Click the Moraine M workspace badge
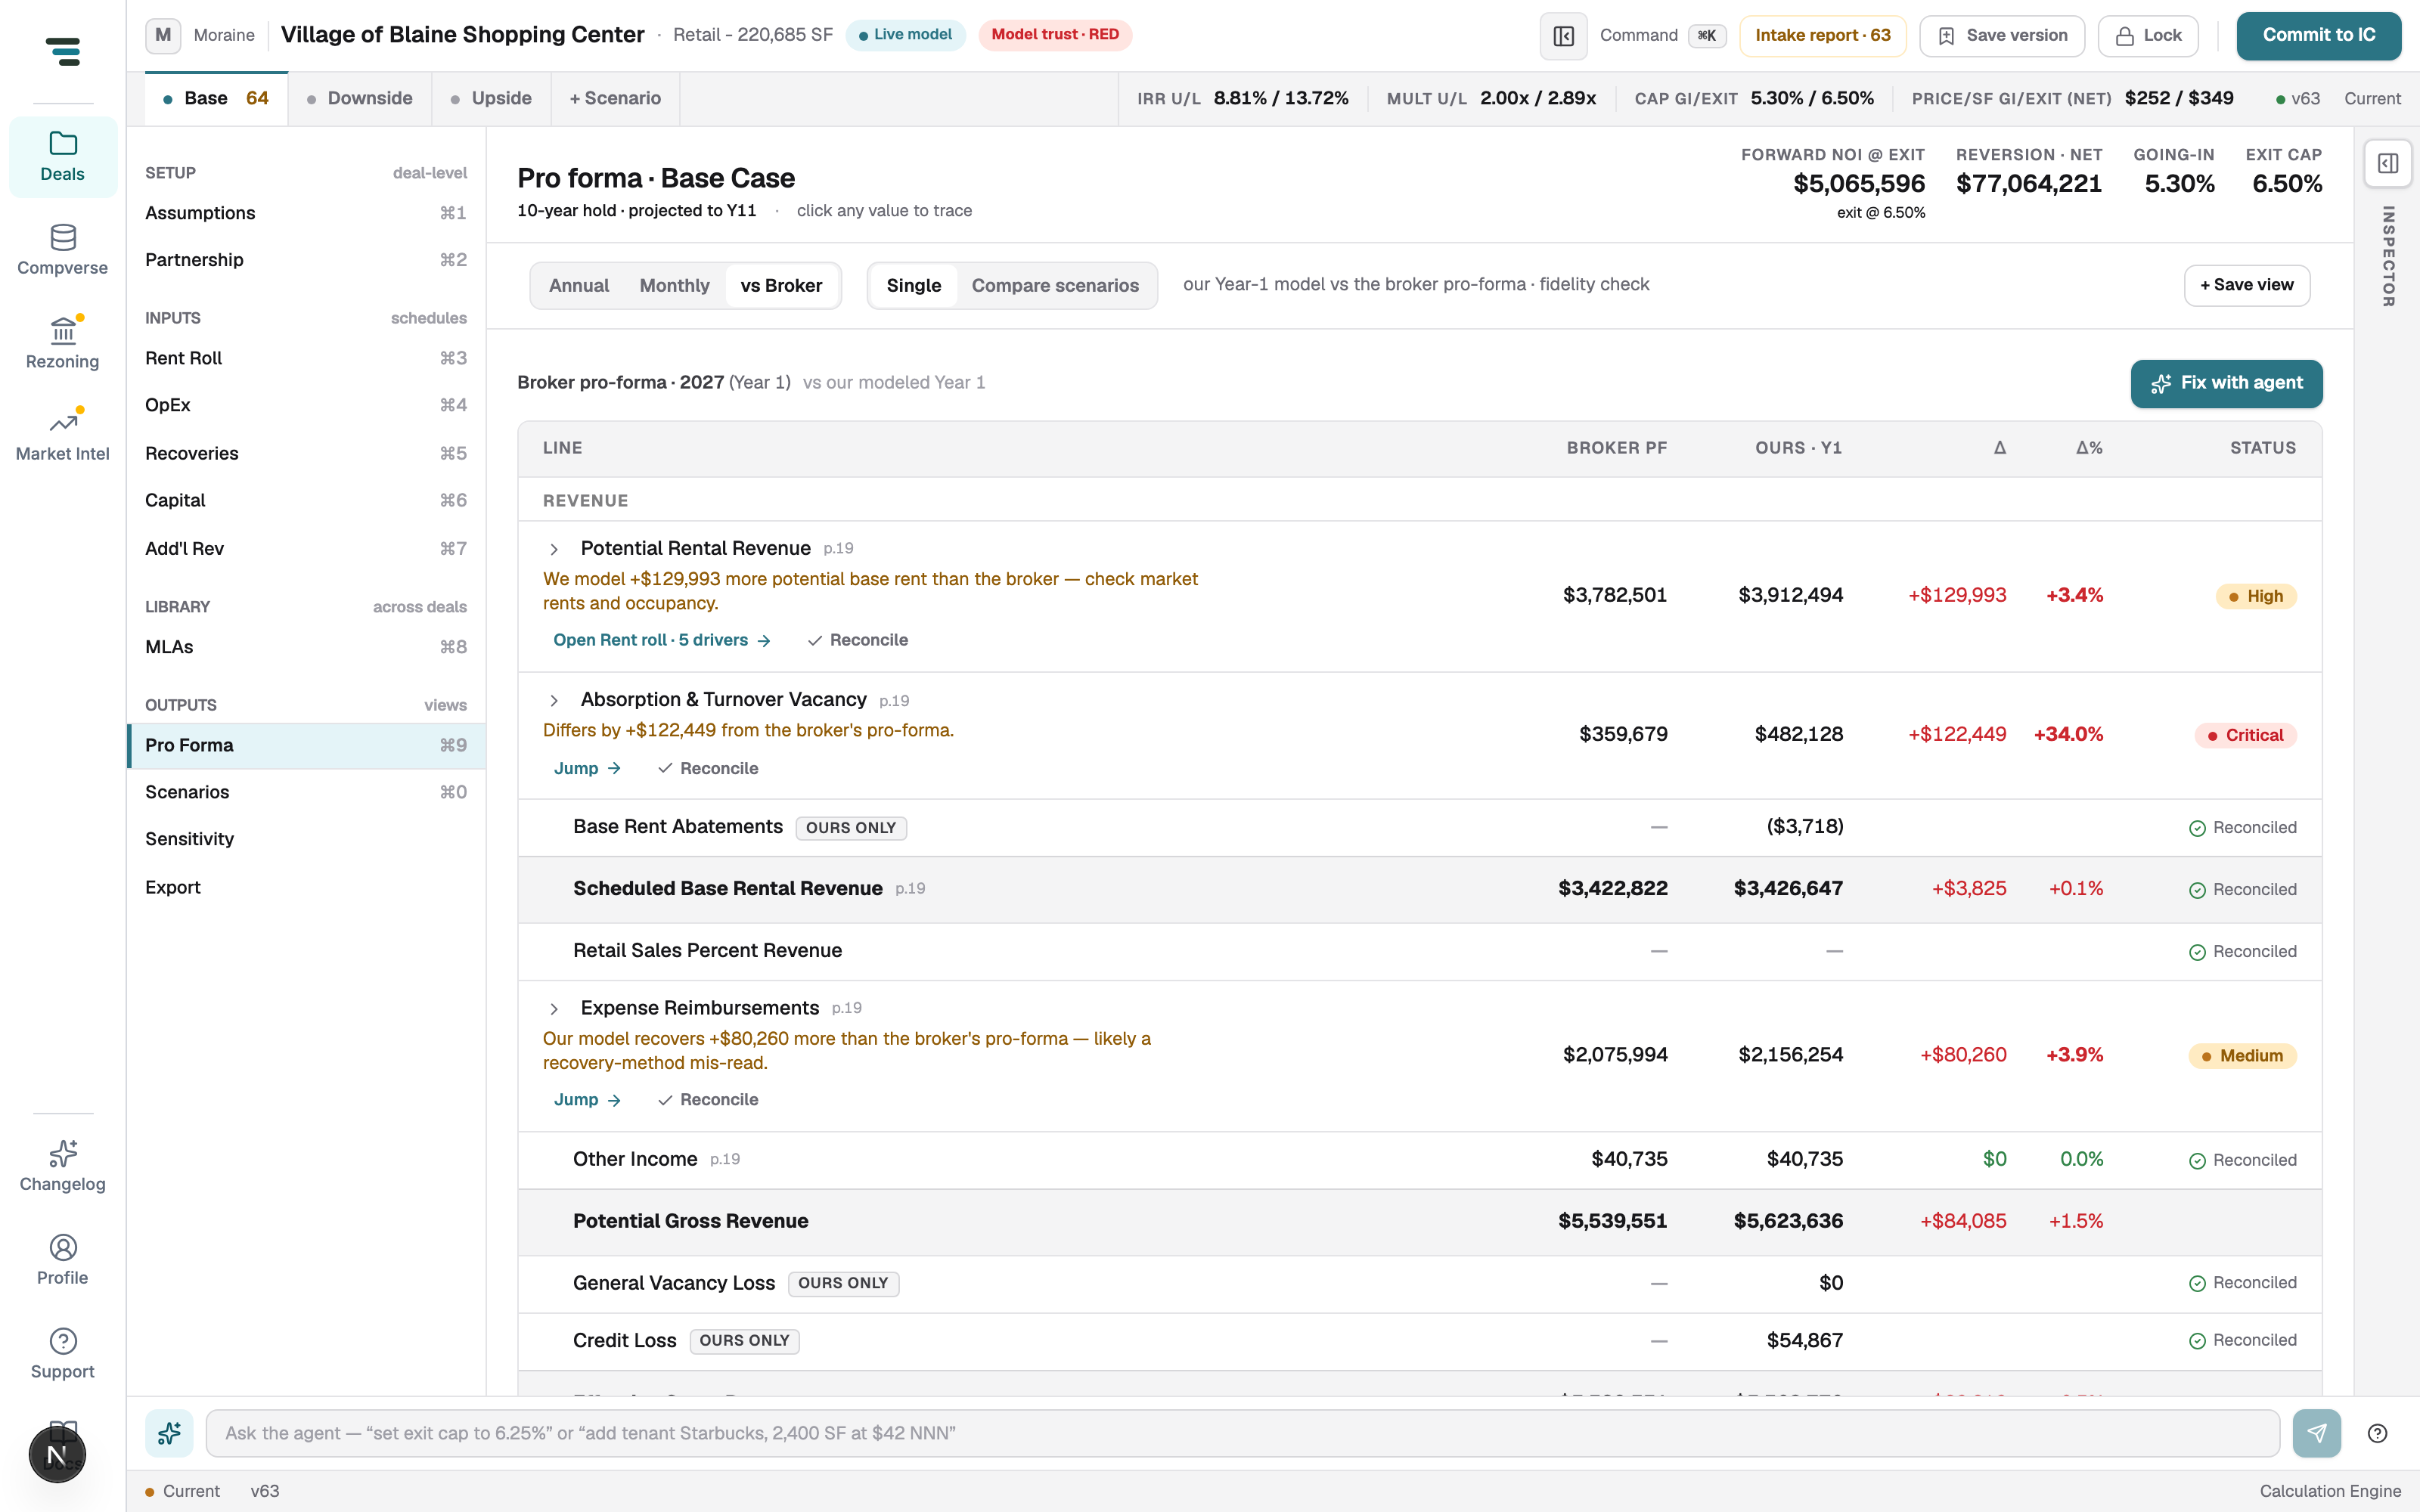Screen dimensions: 2420x1512 point(163,35)
